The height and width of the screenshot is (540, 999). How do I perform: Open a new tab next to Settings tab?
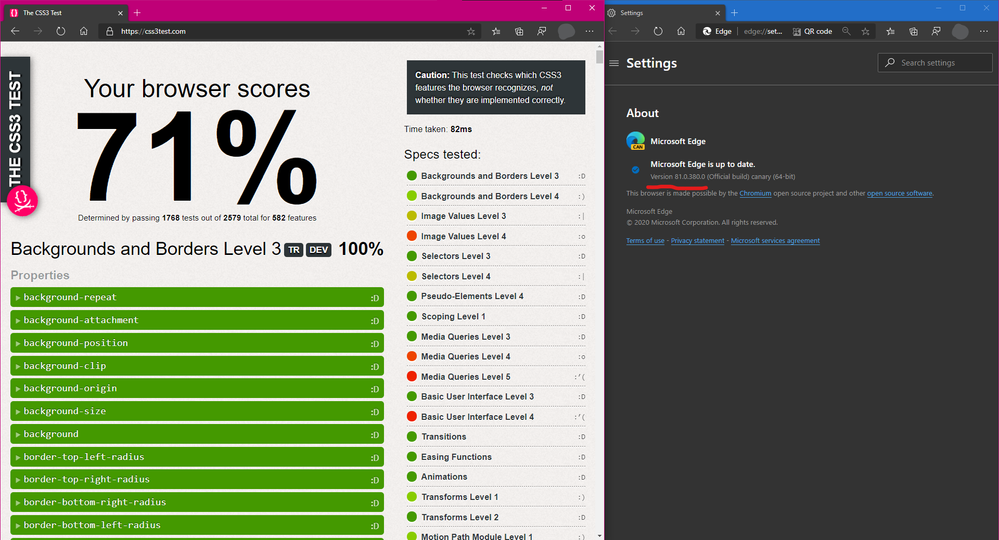point(734,13)
